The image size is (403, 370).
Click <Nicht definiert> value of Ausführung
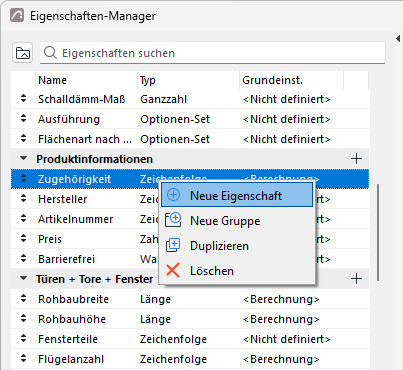pos(287,119)
